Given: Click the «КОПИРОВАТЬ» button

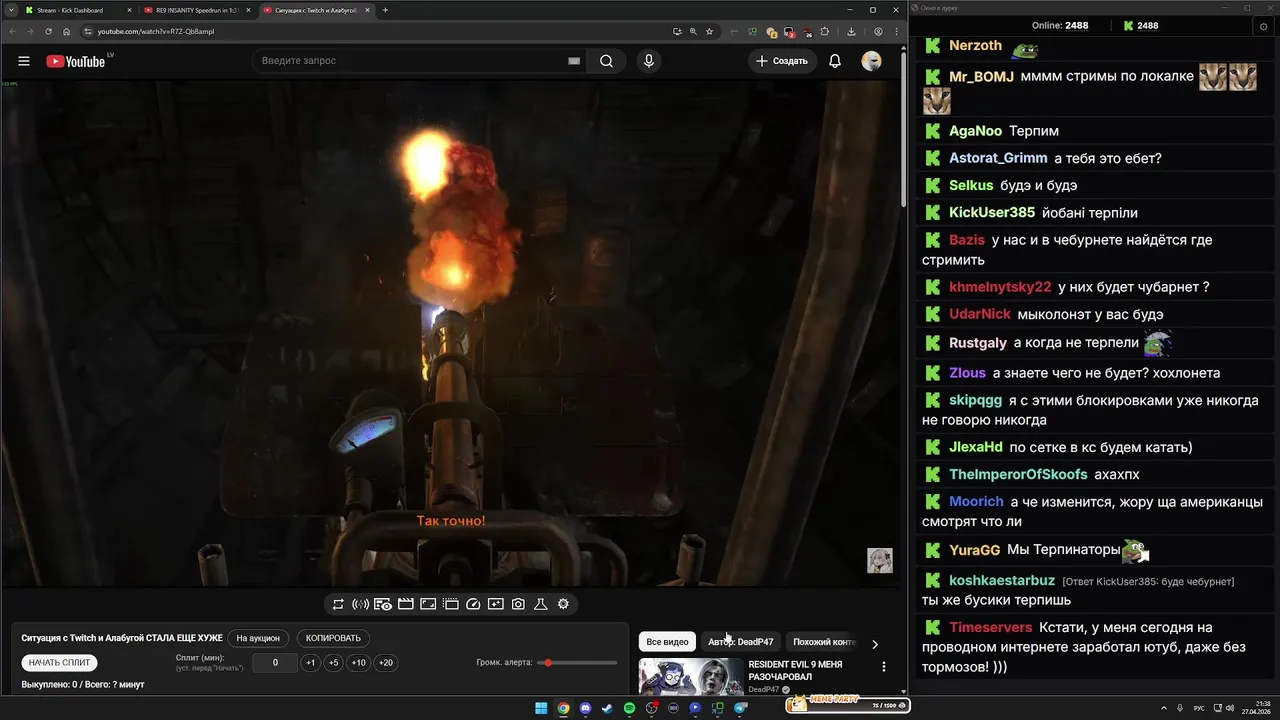Looking at the screenshot, I should 333,638.
